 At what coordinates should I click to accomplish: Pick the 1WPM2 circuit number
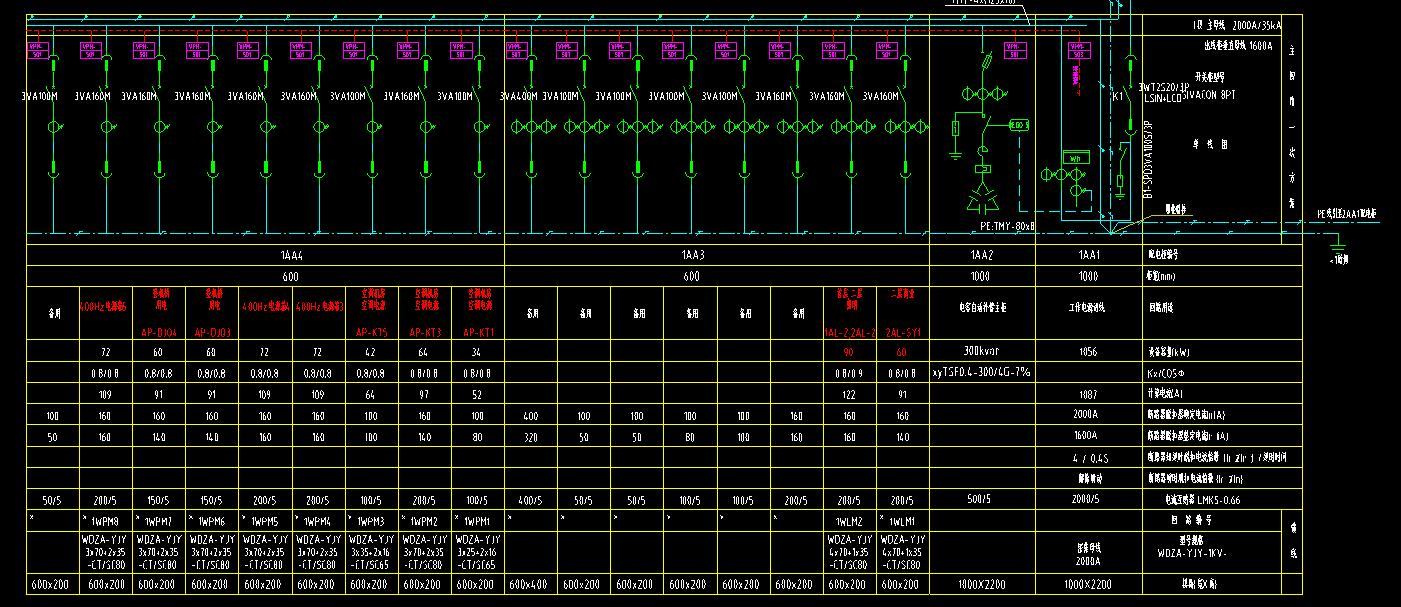click(426, 521)
